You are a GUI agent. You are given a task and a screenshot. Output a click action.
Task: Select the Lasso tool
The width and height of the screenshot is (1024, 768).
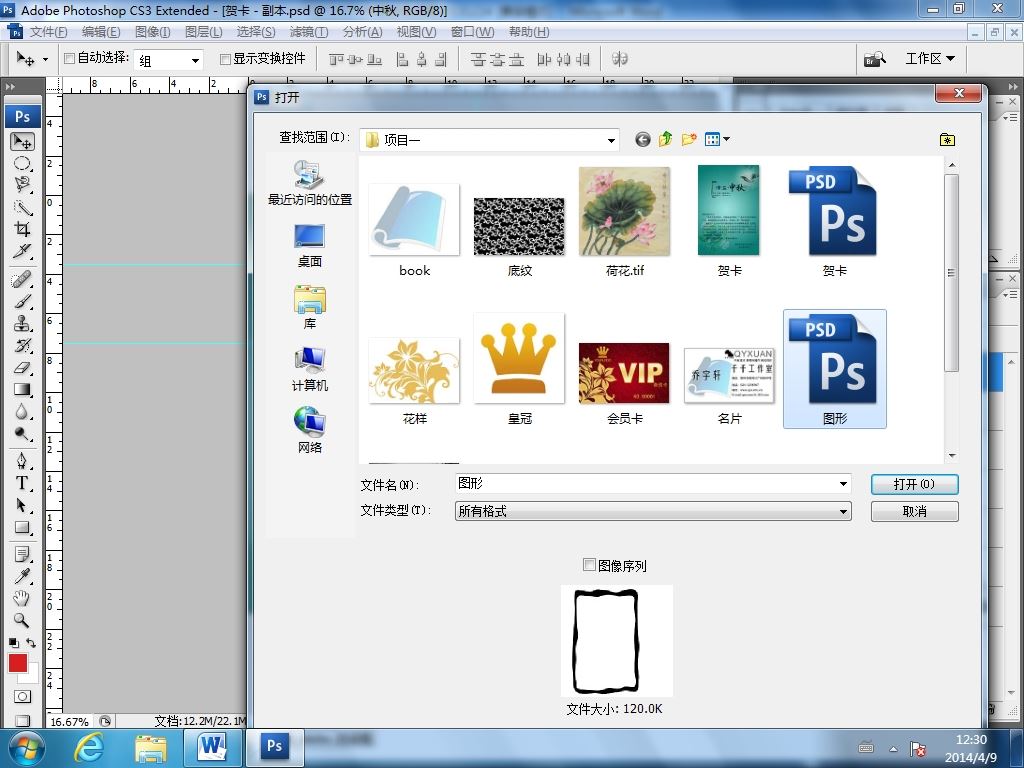[22, 185]
